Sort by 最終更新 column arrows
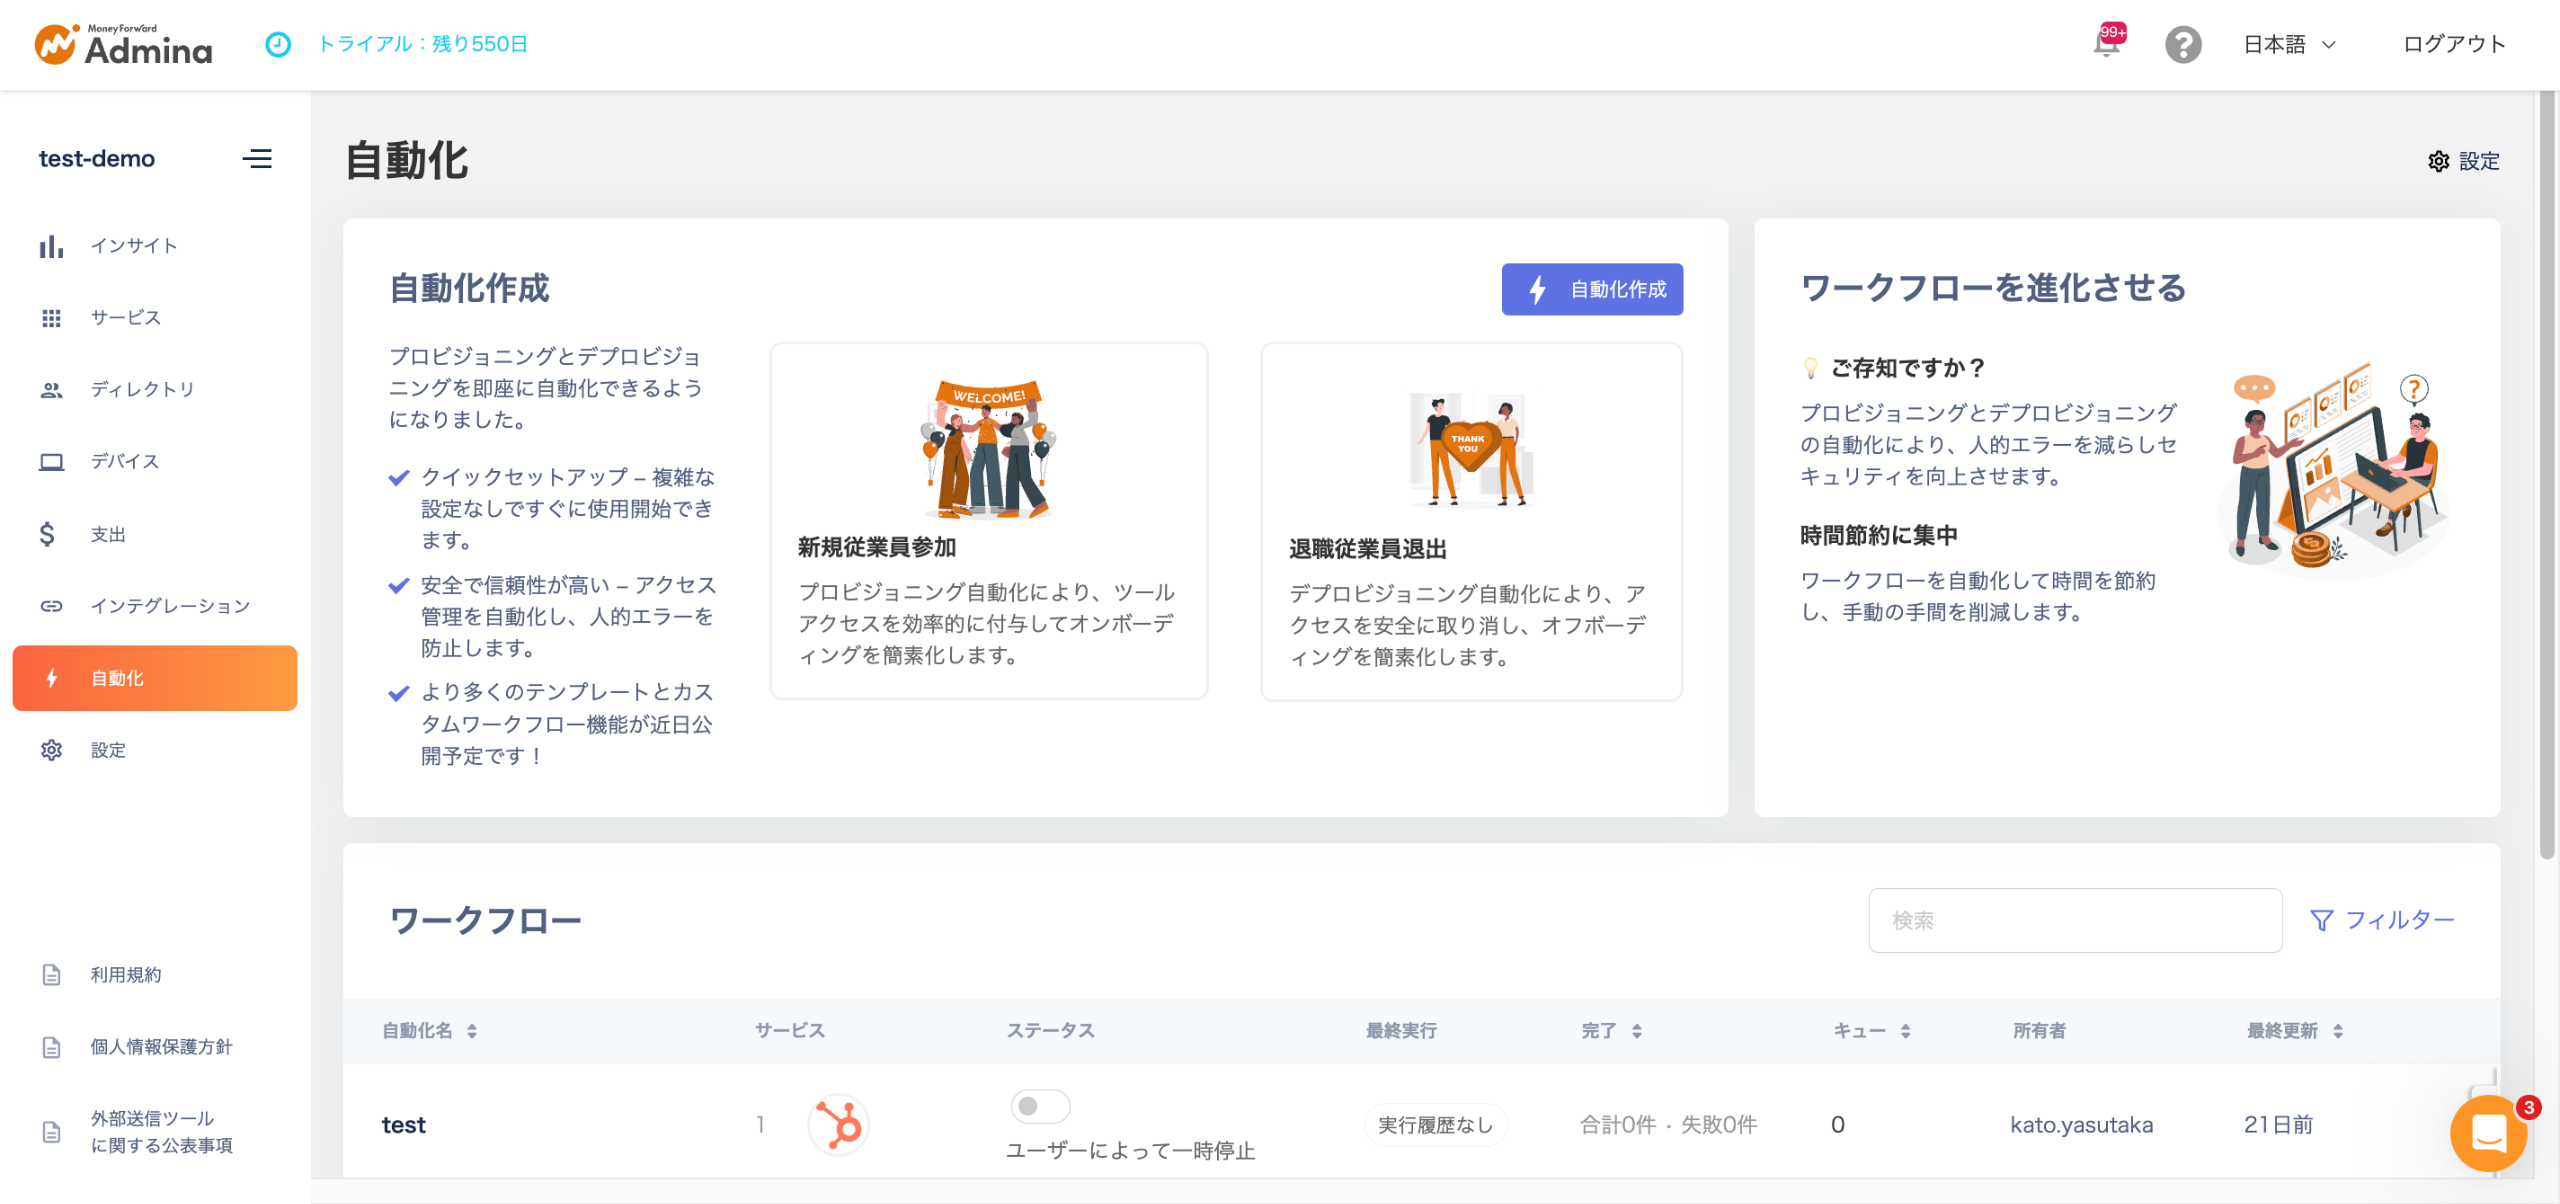 pos(2338,1031)
